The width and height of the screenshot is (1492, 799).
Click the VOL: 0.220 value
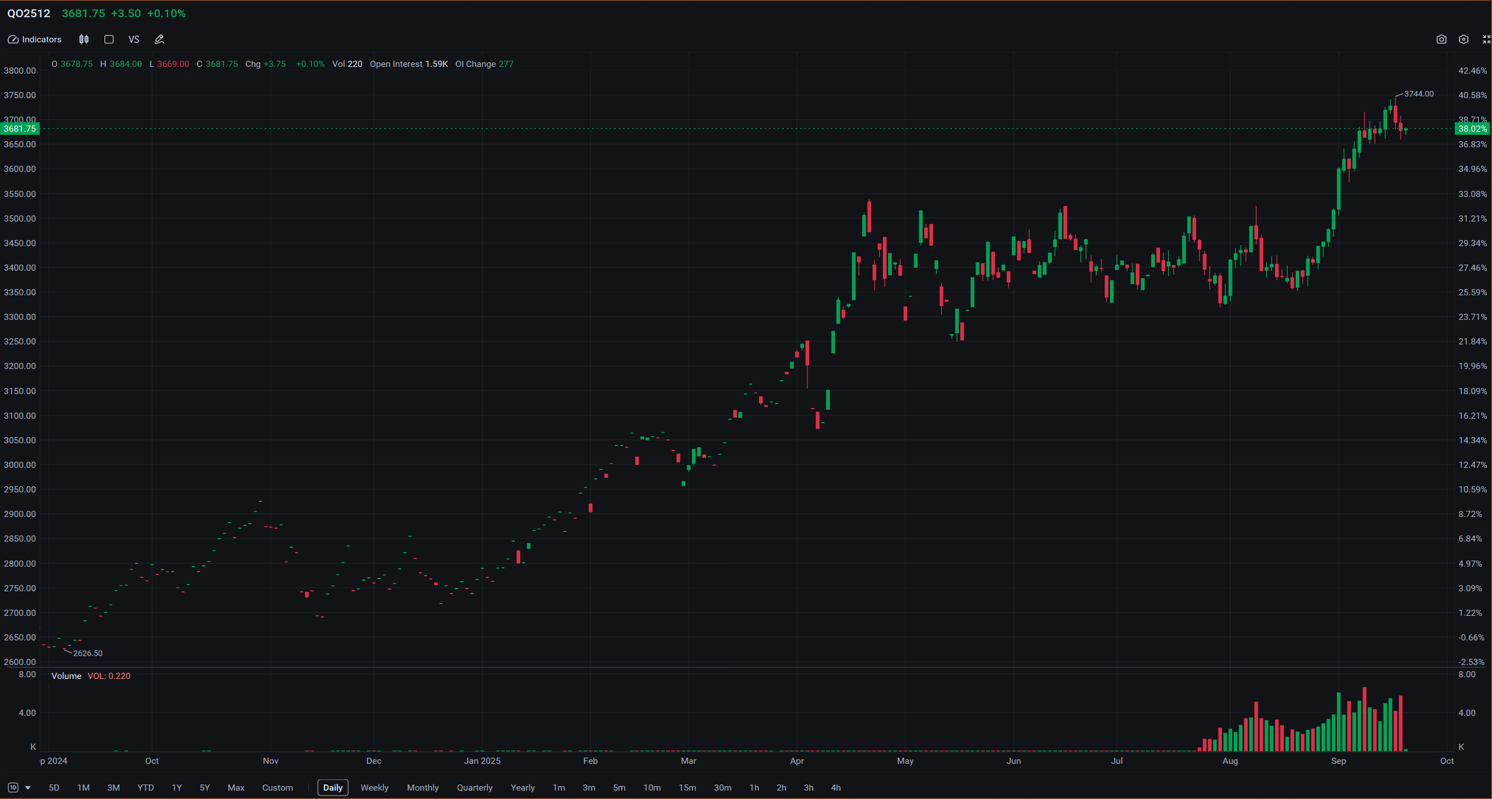click(x=109, y=677)
